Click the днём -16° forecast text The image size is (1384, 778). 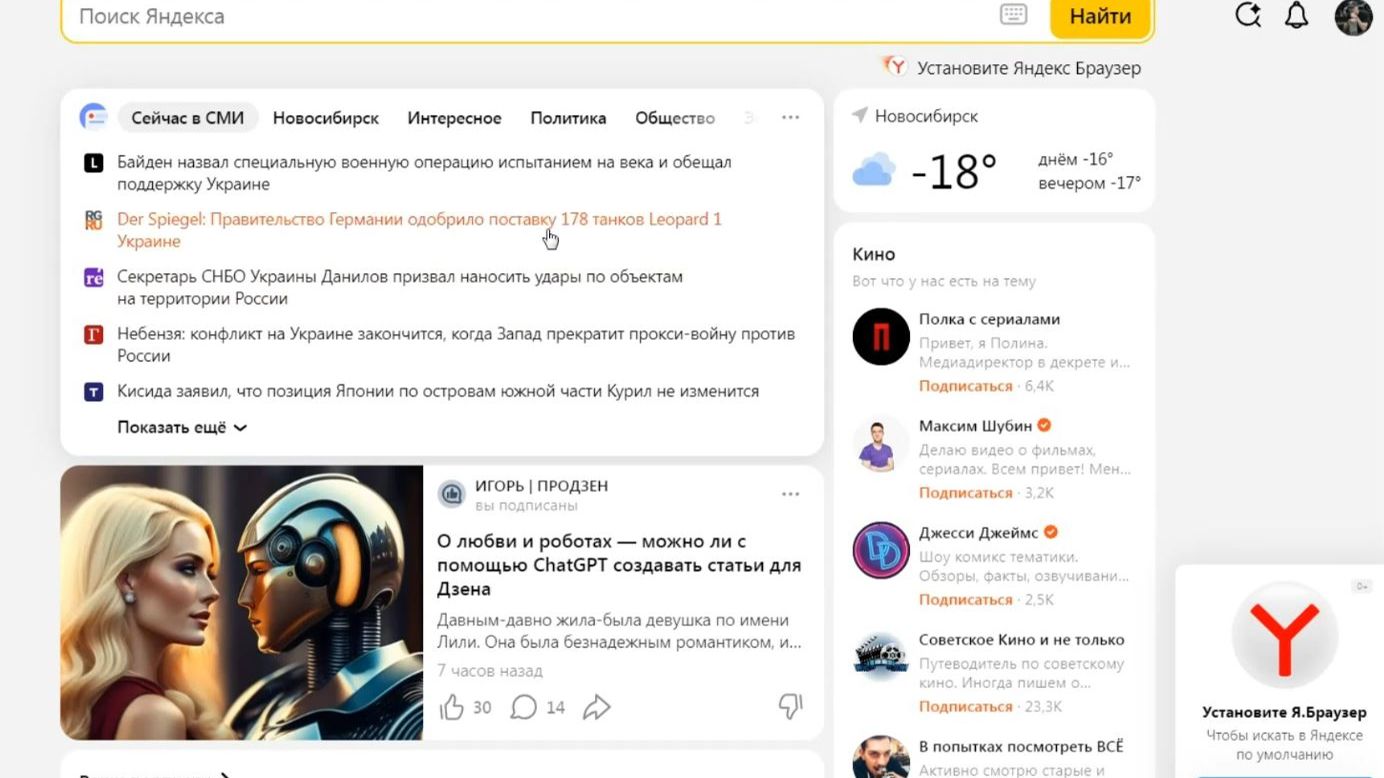pos(1075,160)
